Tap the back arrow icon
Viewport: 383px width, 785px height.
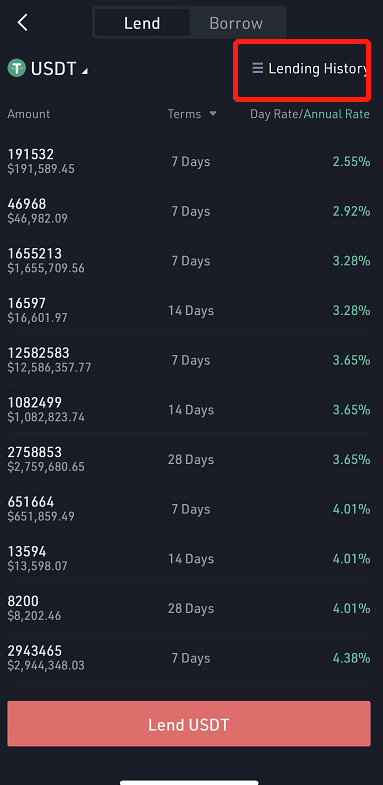(23, 23)
